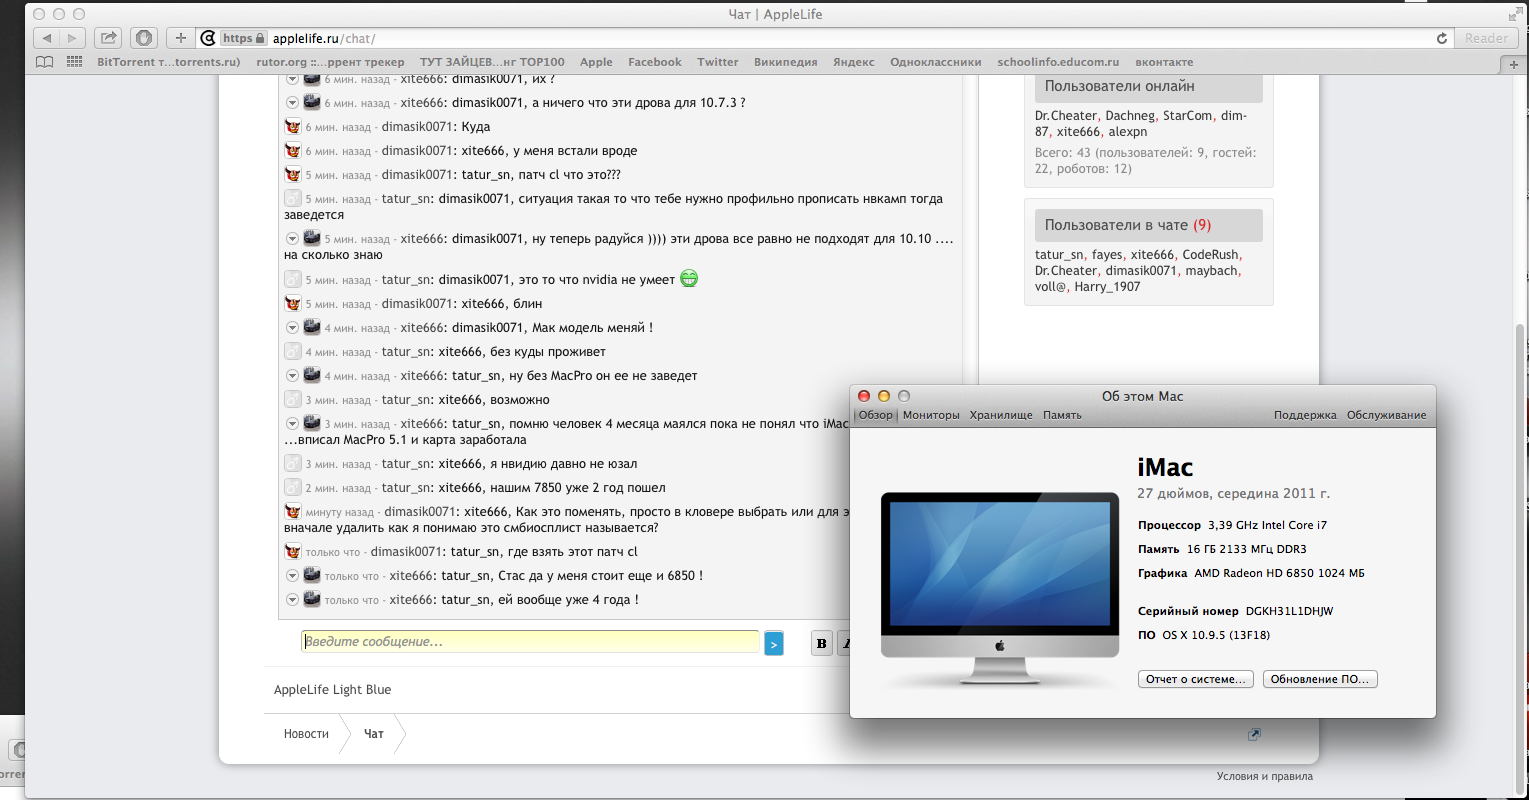Open the Хранилище tab in About This Mac
The width and height of the screenshot is (1529, 800).
[x=1000, y=415]
